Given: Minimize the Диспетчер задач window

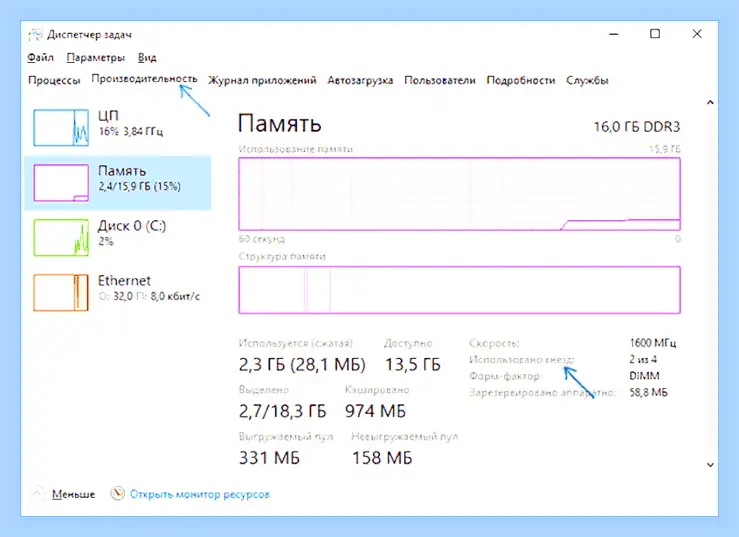Looking at the screenshot, I should [x=614, y=34].
